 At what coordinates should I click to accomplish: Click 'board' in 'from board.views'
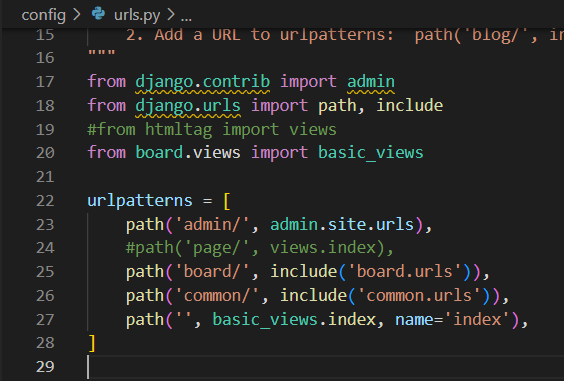tap(159, 153)
